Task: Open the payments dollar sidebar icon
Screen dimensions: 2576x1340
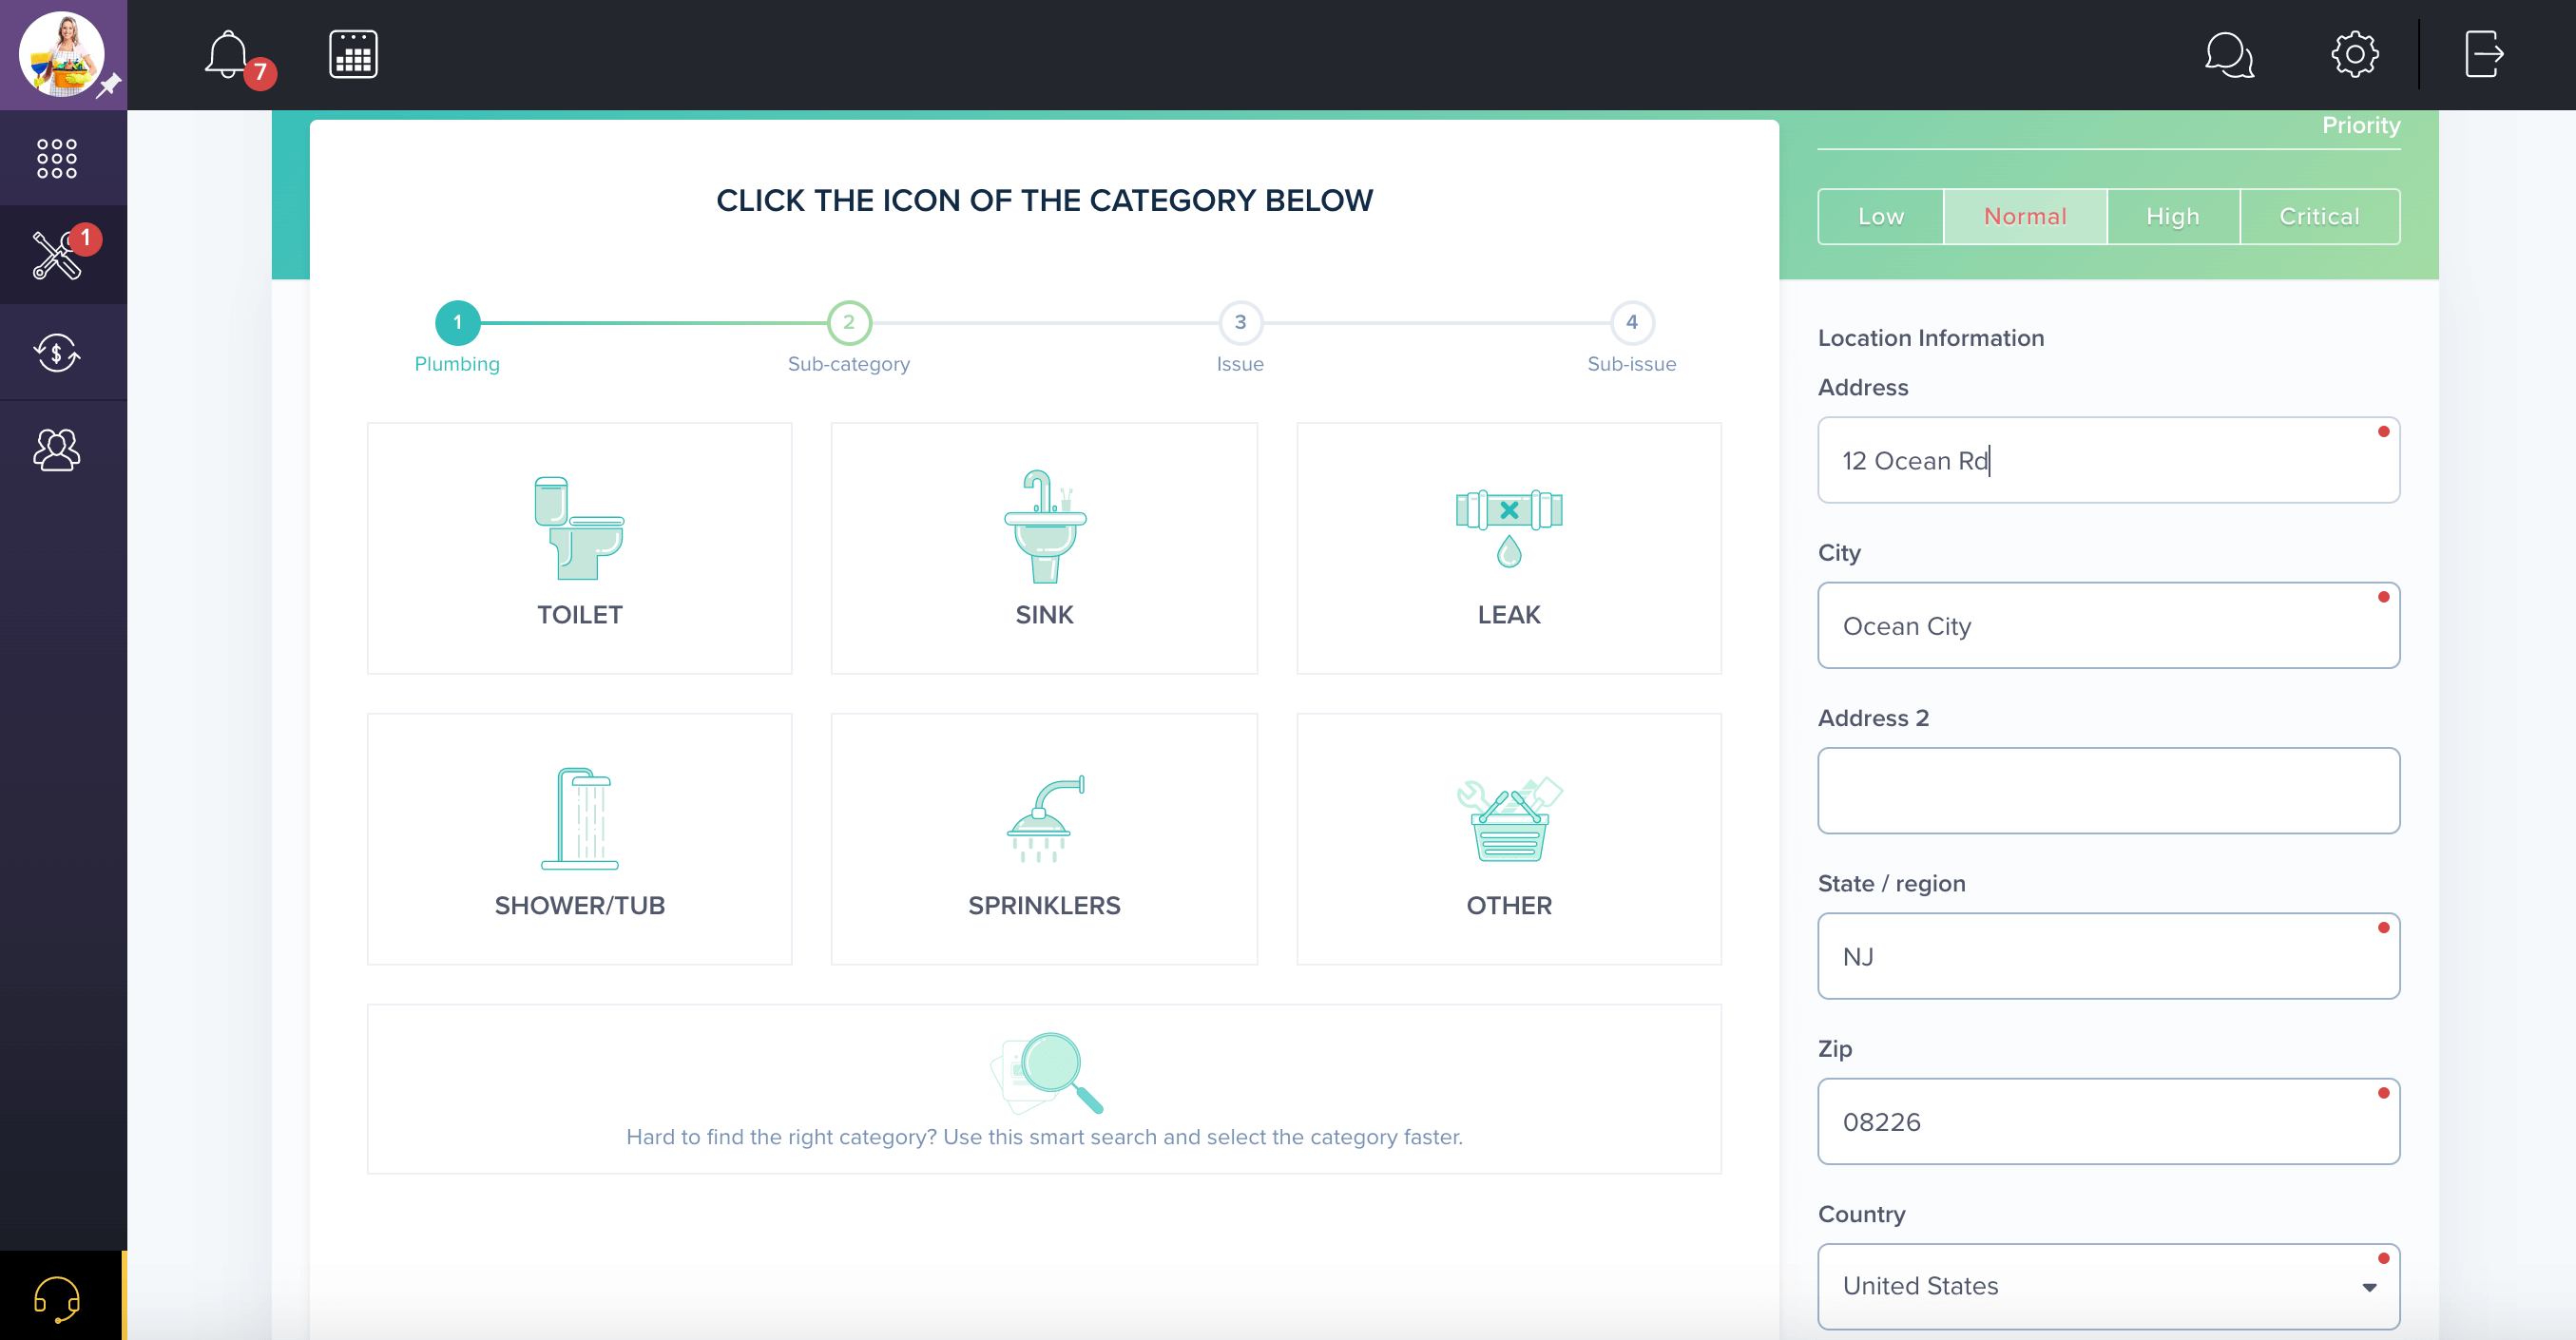Action: point(57,353)
